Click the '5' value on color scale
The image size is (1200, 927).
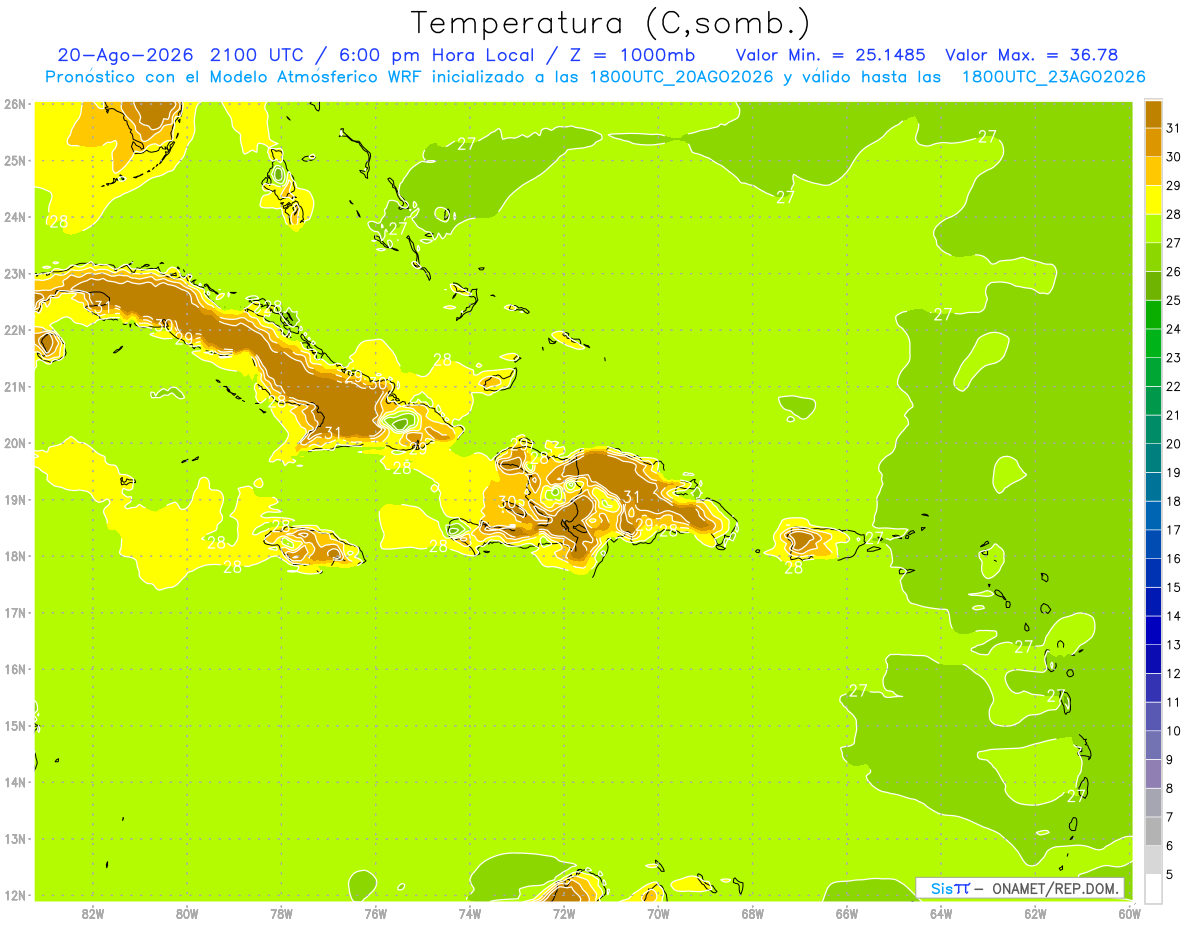click(x=1169, y=874)
